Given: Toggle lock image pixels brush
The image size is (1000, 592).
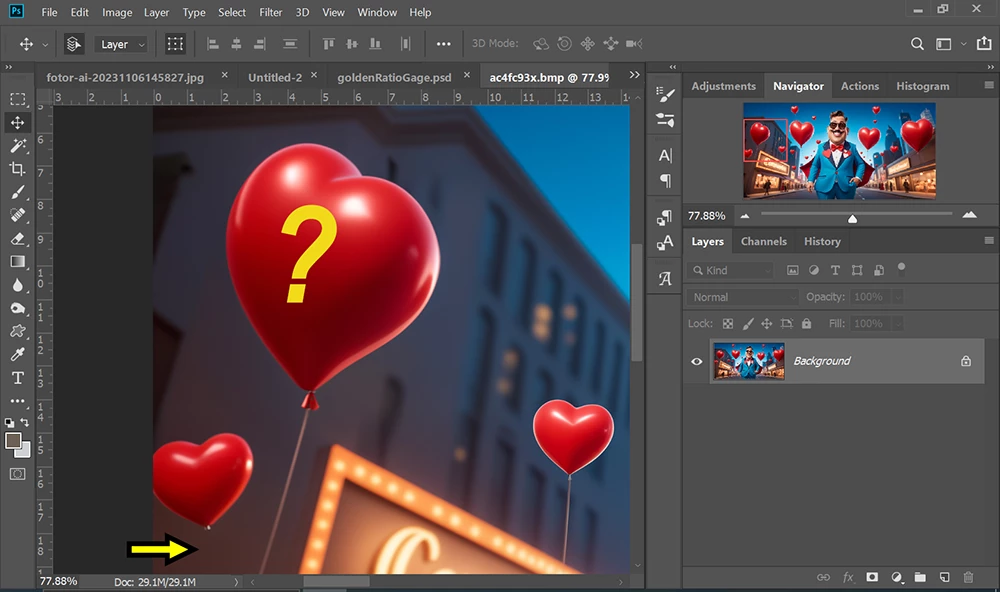Looking at the screenshot, I should point(747,323).
